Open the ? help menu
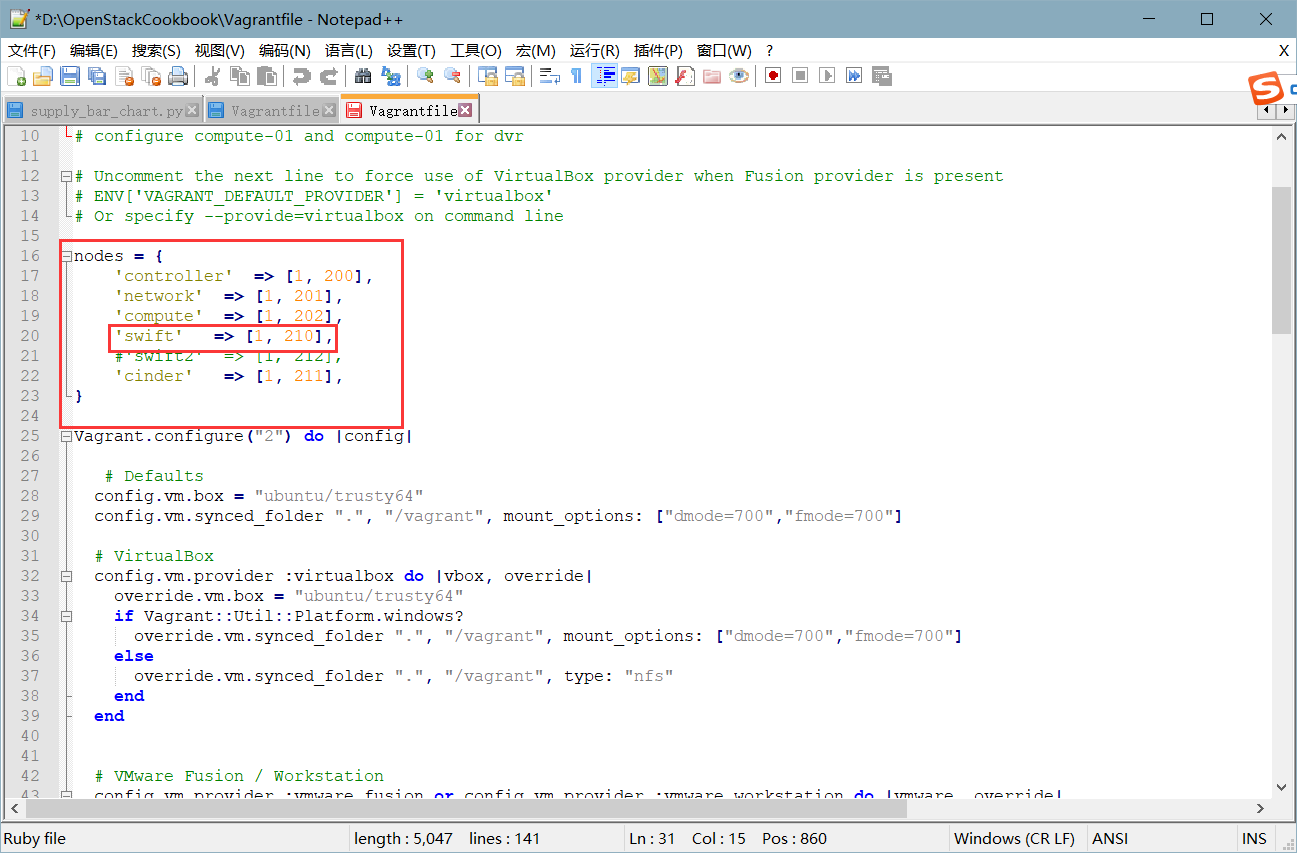This screenshot has width=1297, height=853. point(770,50)
